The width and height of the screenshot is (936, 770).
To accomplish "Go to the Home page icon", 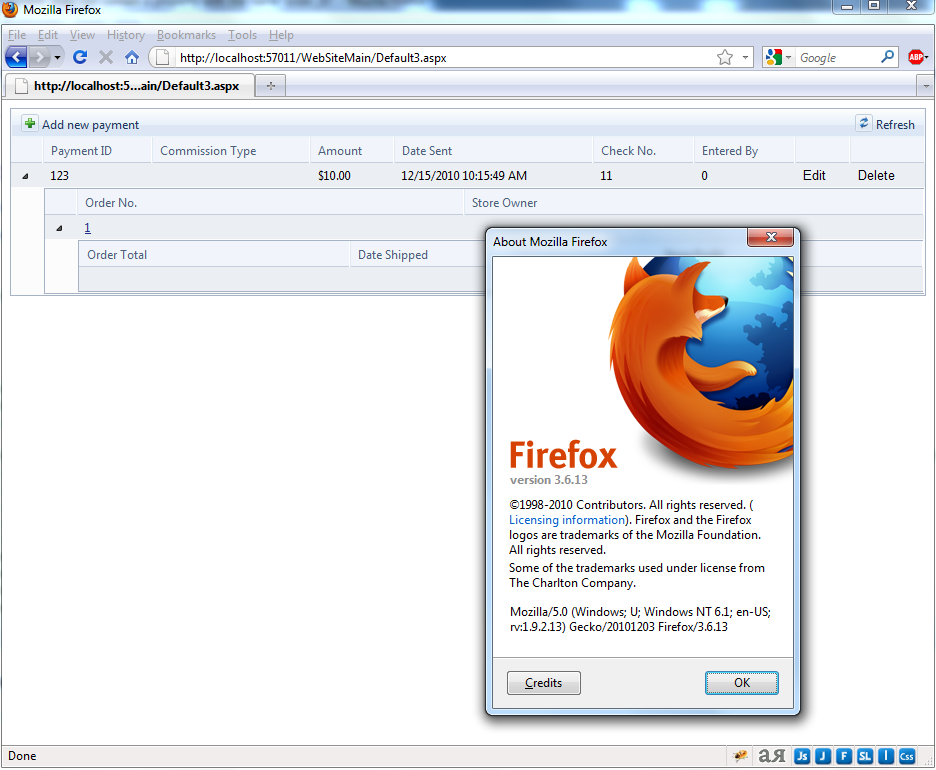I will (132, 57).
